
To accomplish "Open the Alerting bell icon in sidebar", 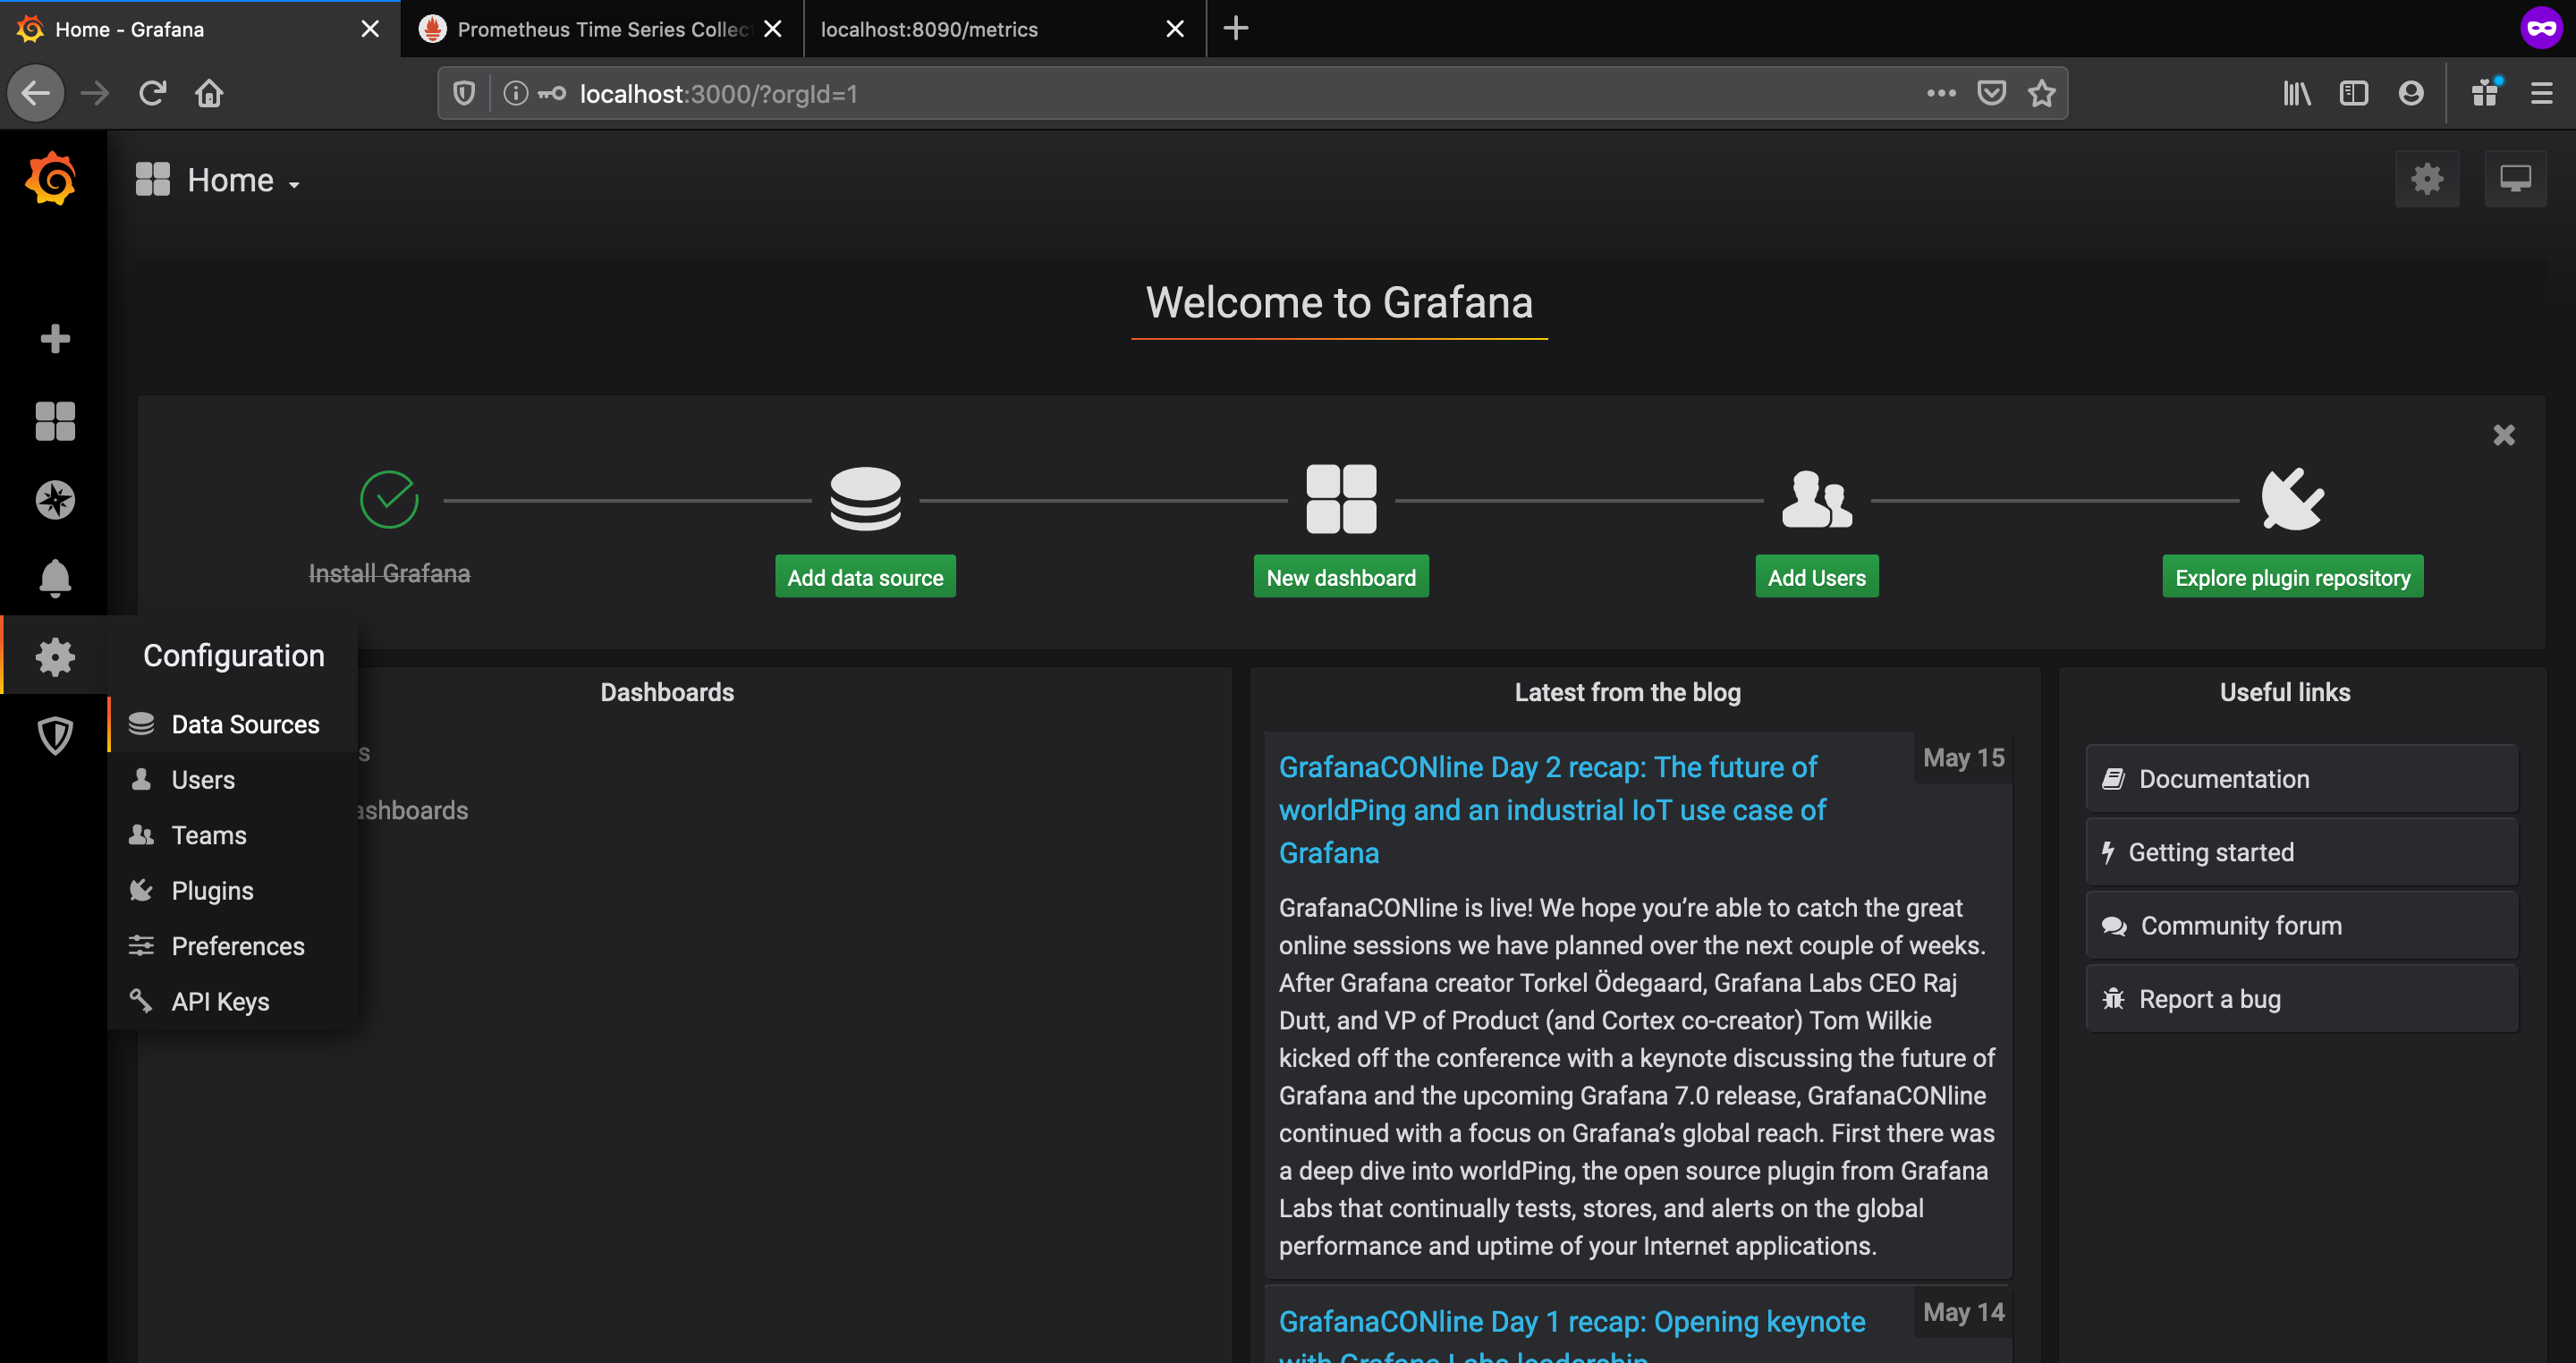I will (x=55, y=578).
